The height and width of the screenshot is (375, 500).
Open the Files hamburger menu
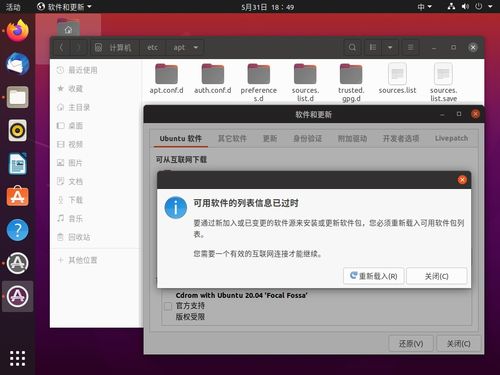click(411, 48)
